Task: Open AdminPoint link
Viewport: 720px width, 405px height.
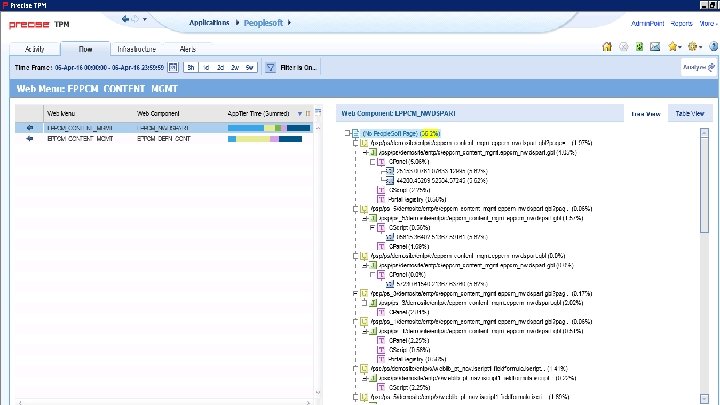Action: (647, 23)
